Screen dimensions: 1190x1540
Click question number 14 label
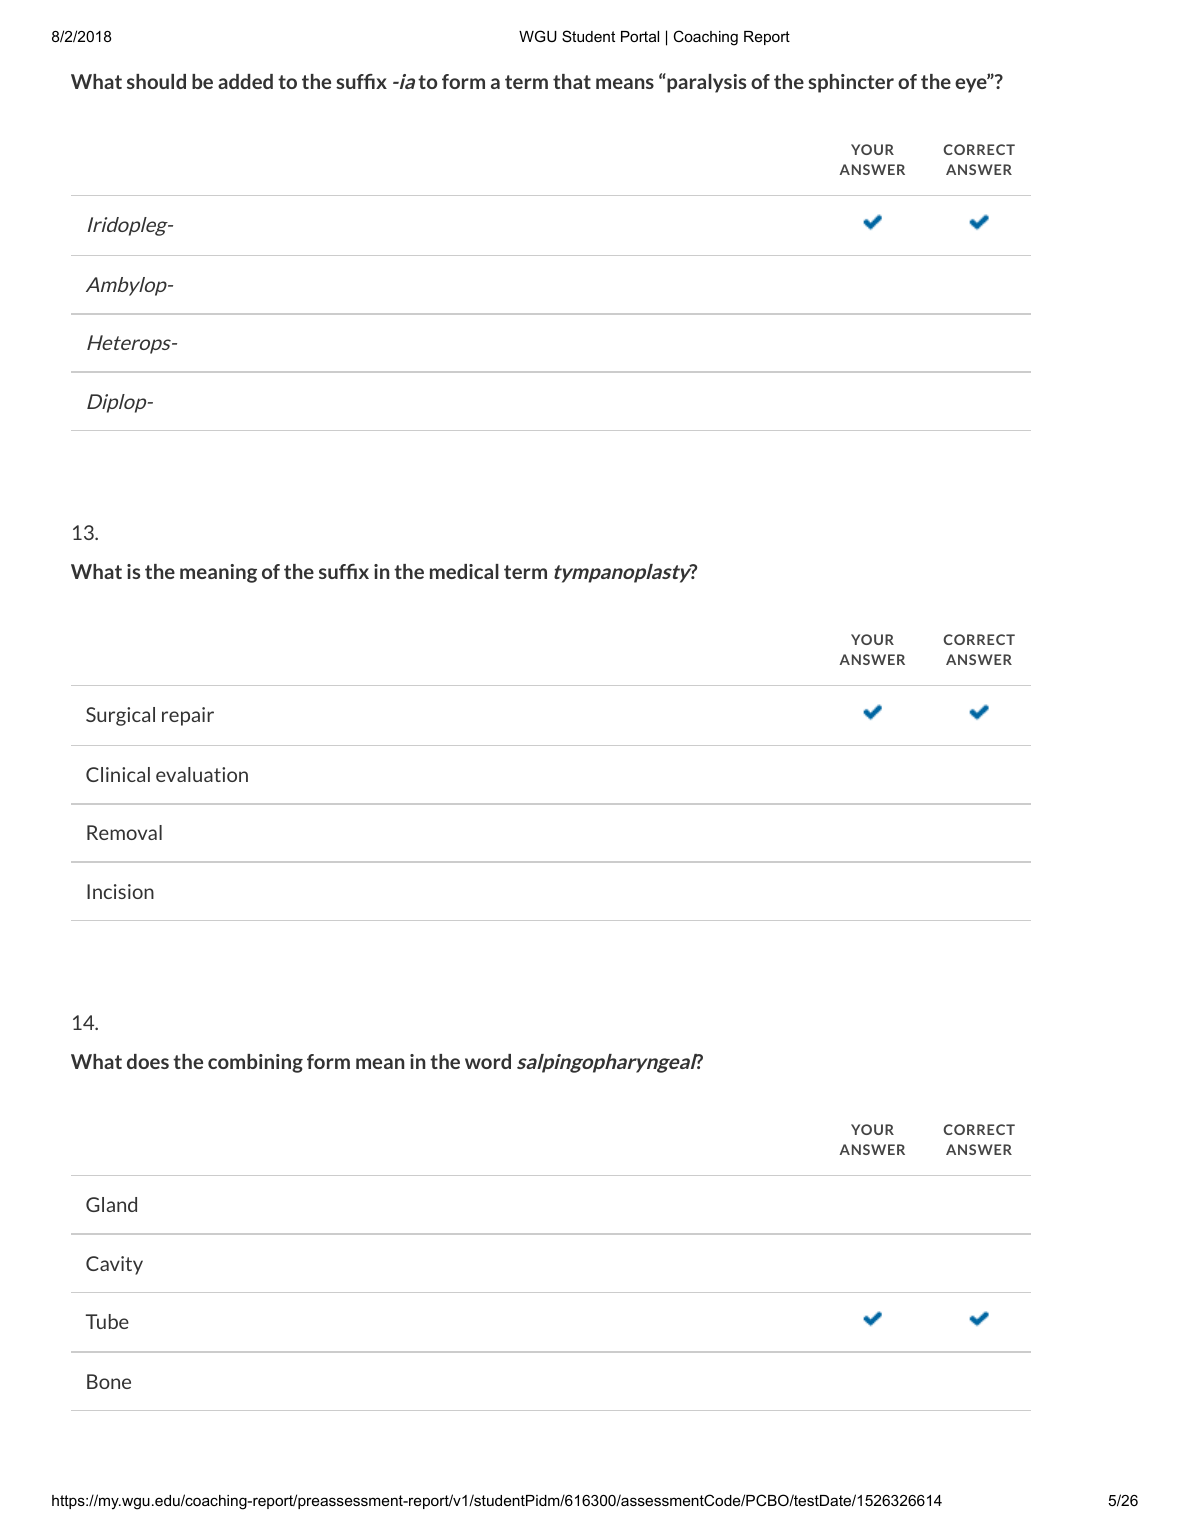(85, 1023)
